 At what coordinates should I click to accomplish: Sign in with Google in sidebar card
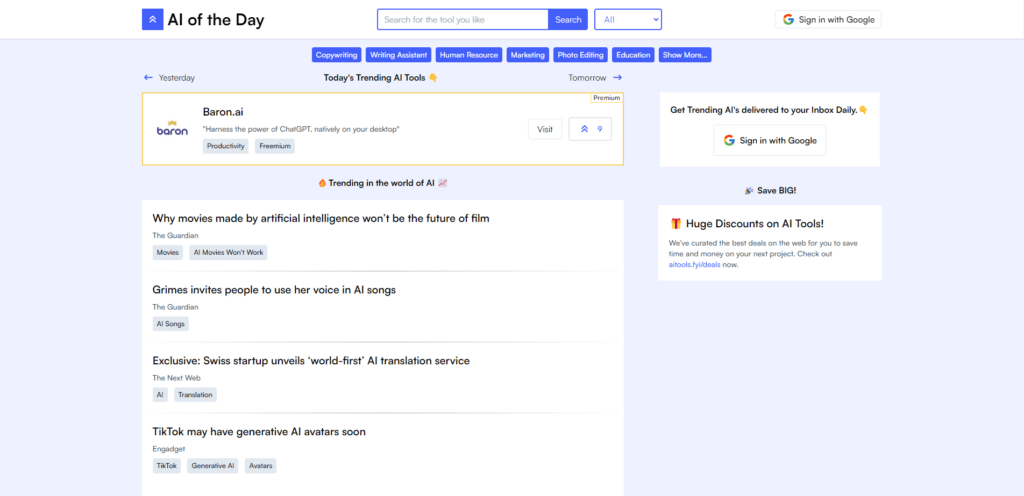769,141
